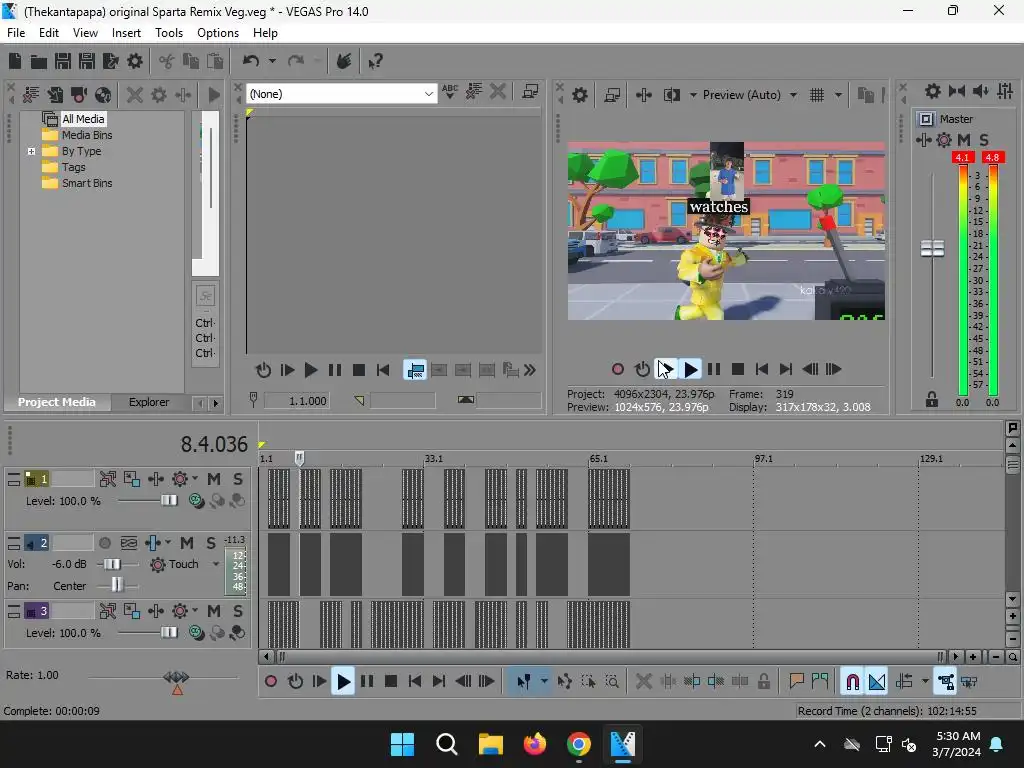The height and width of the screenshot is (768, 1024).
Task: Click the 8.4.036 timecode display
Action: point(214,445)
